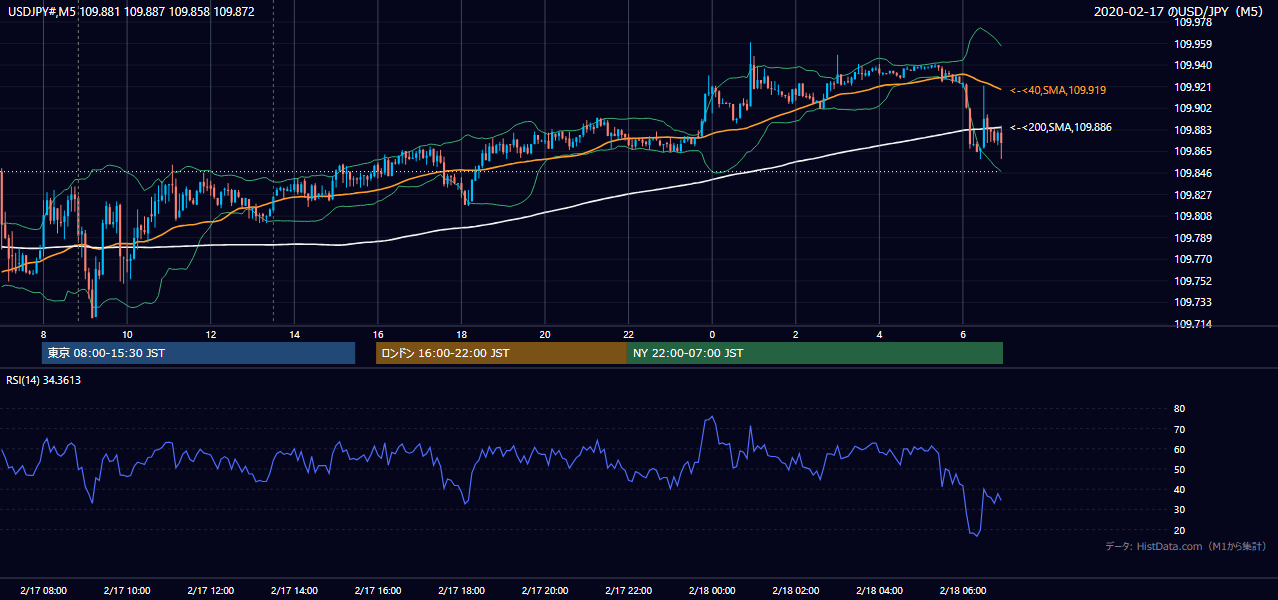Image resolution: width=1278 pixels, height=600 pixels.
Task: Click the 2/17 14:00 date label
Action: coord(293,591)
